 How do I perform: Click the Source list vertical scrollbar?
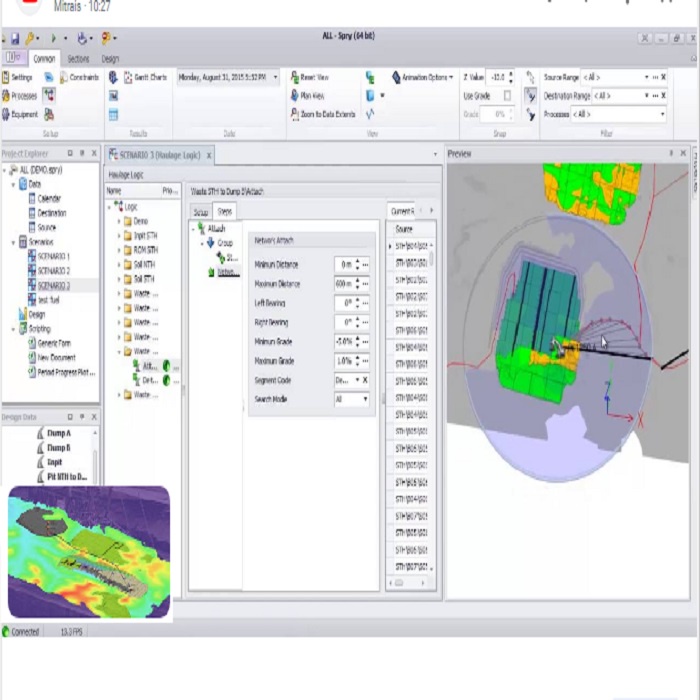tap(432, 405)
